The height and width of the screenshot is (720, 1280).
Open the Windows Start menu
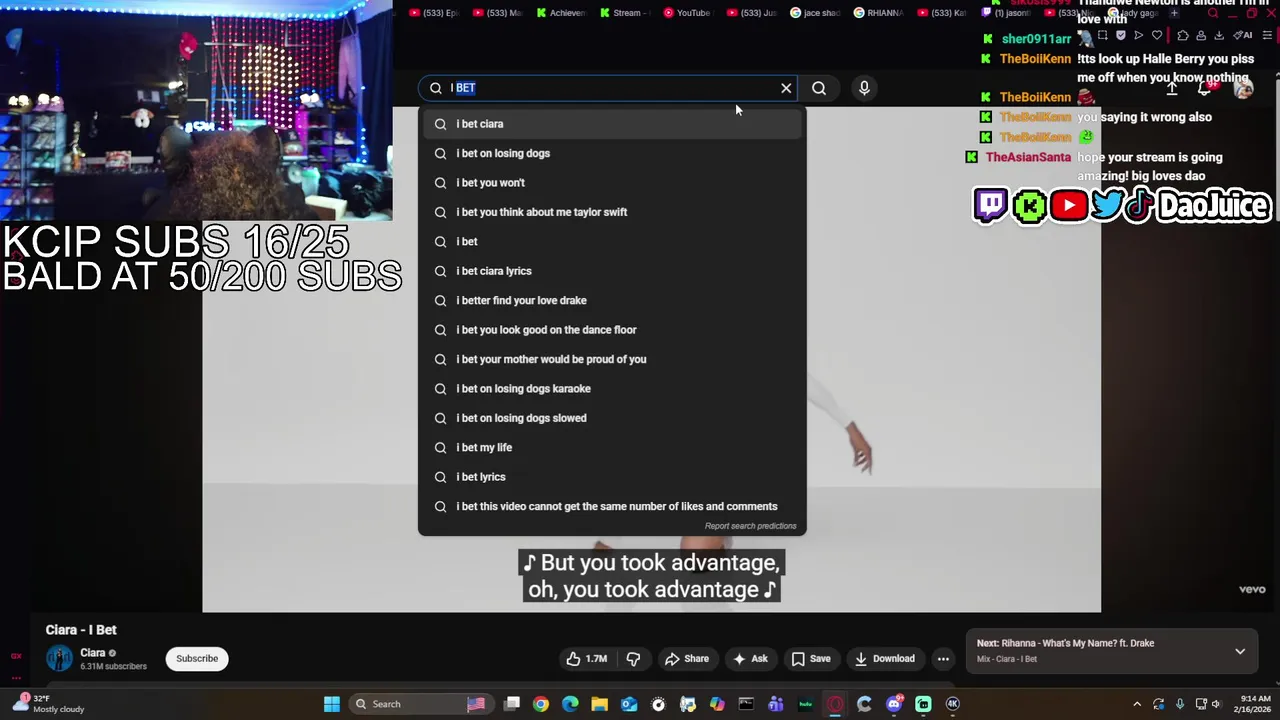pyautogui.click(x=332, y=704)
